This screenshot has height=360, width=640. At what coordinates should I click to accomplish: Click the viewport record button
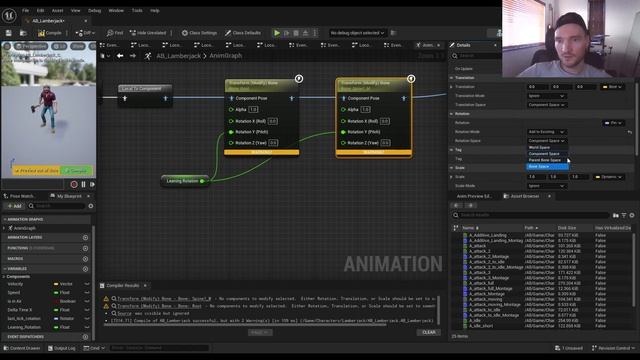coord(74,184)
